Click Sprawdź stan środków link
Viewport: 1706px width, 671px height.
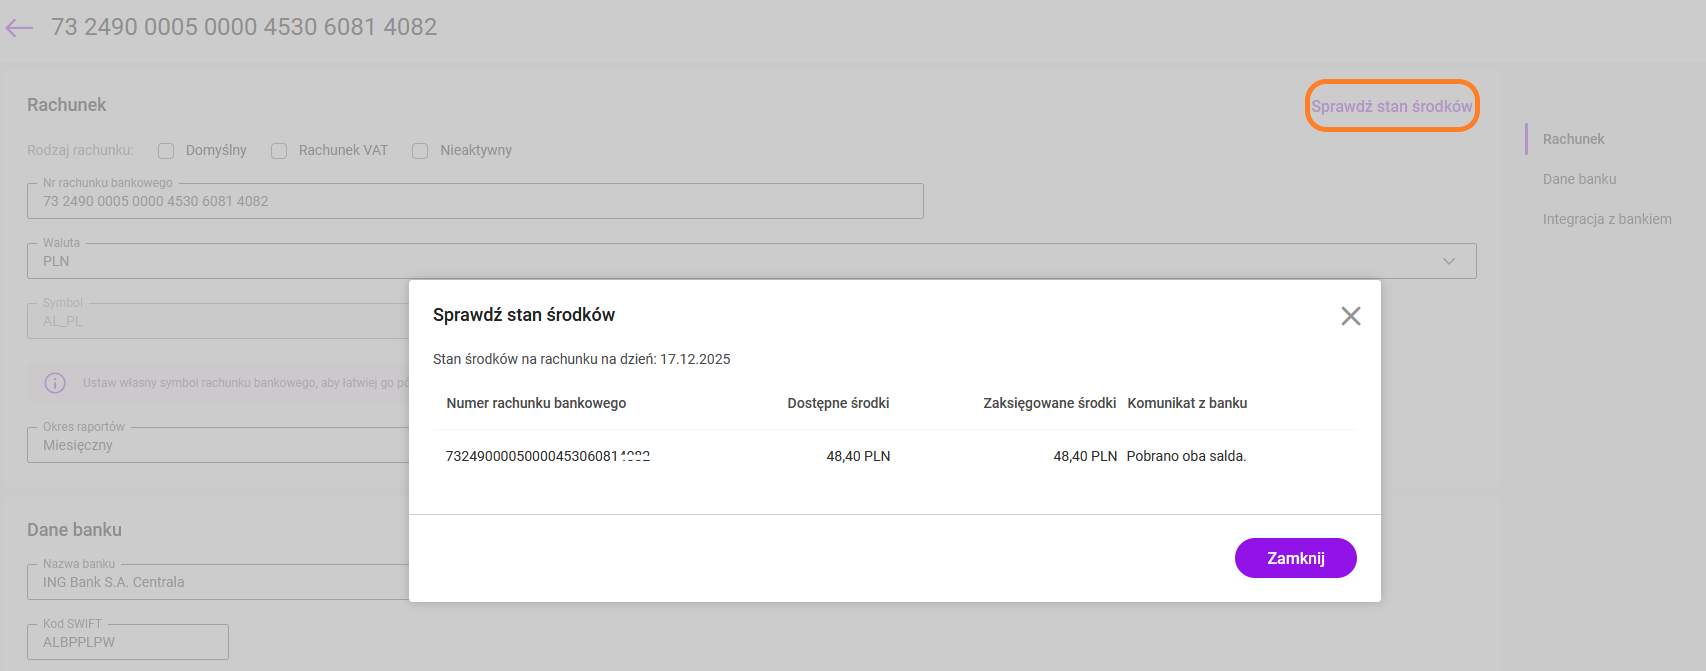[x=1391, y=106]
